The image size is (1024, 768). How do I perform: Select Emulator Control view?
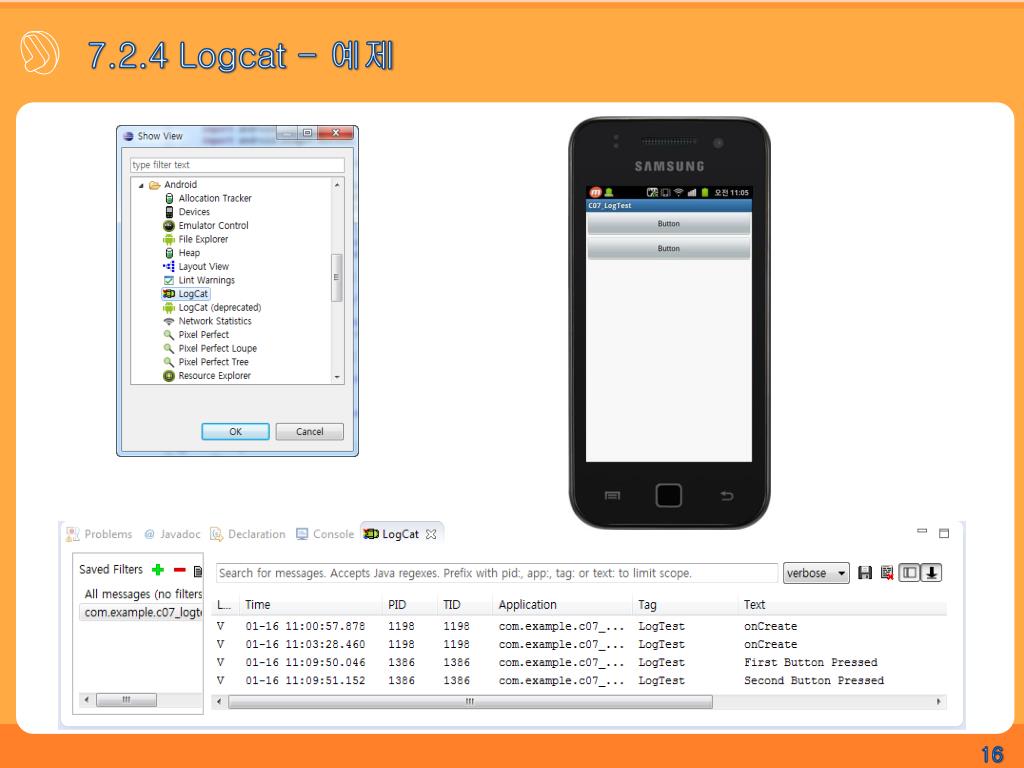coord(206,225)
